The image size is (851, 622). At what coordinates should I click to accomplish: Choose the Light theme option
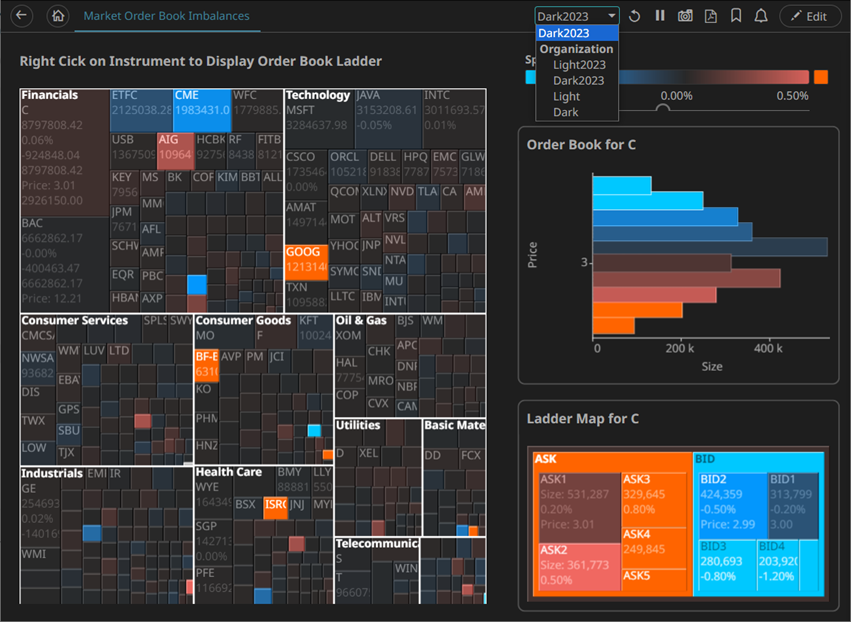566,97
